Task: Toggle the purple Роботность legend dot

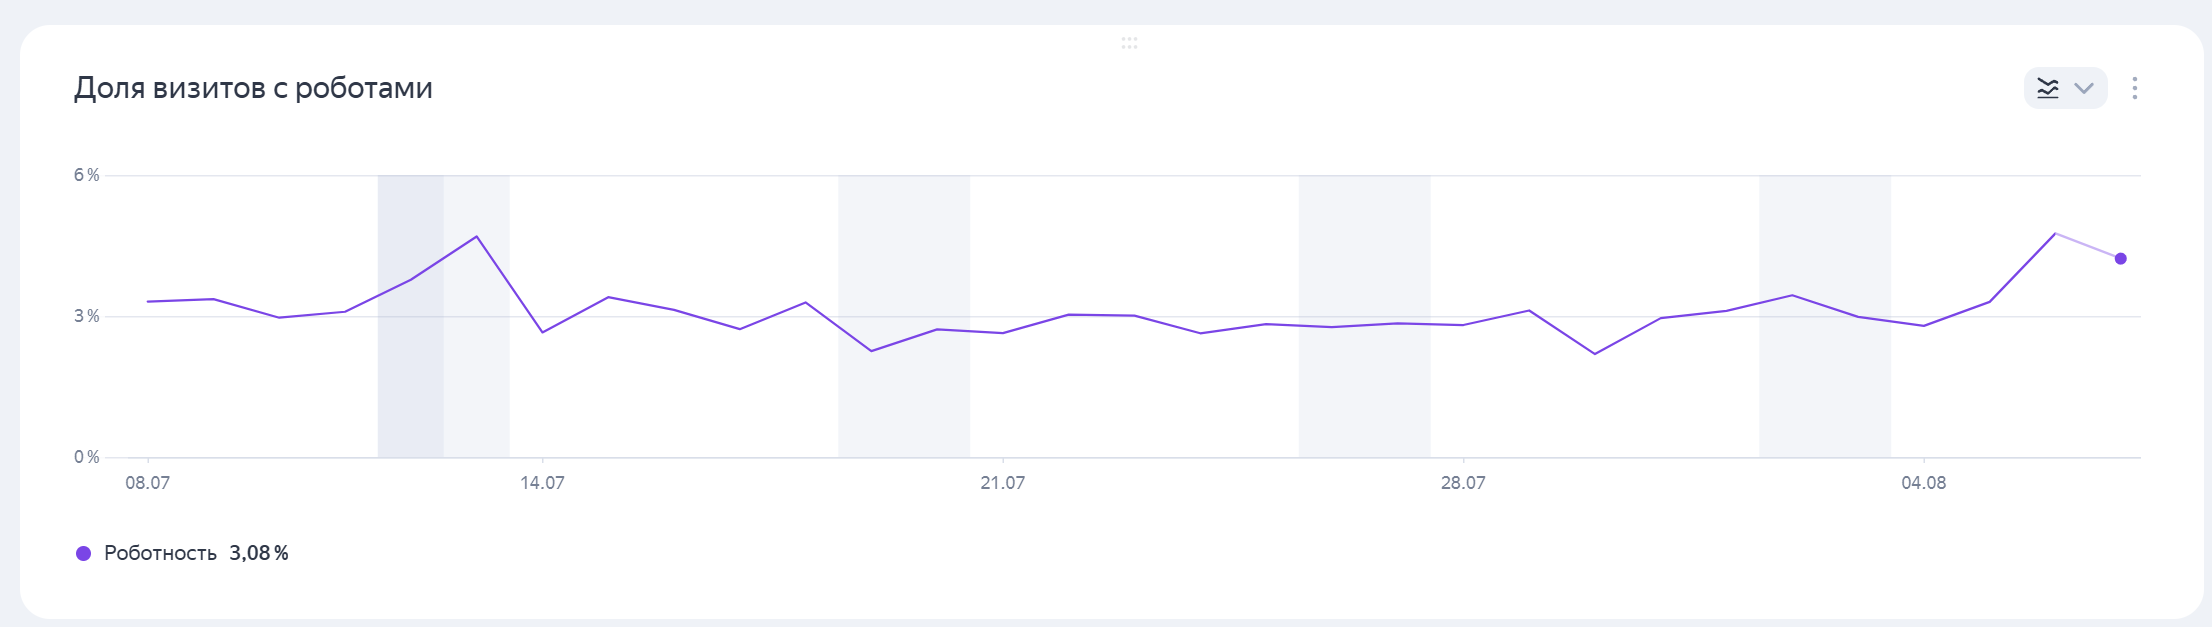Action: [x=84, y=553]
